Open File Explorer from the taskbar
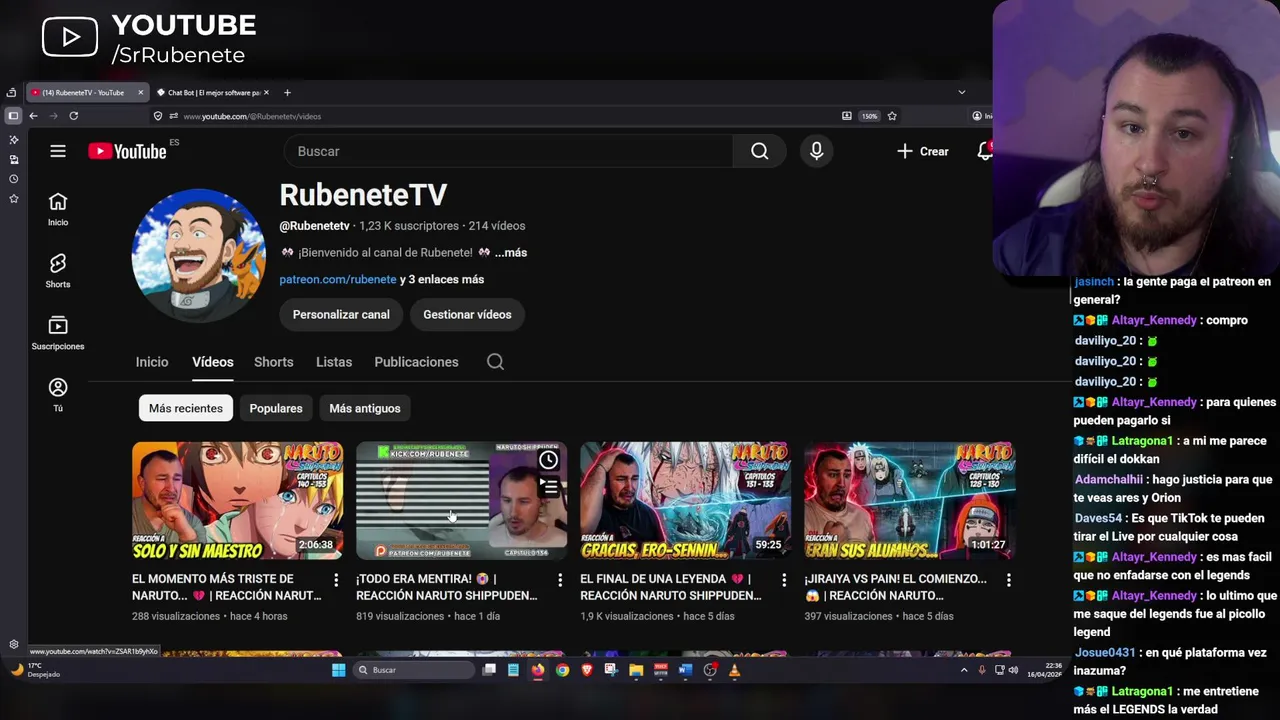Image resolution: width=1280 pixels, height=720 pixels. (636, 670)
